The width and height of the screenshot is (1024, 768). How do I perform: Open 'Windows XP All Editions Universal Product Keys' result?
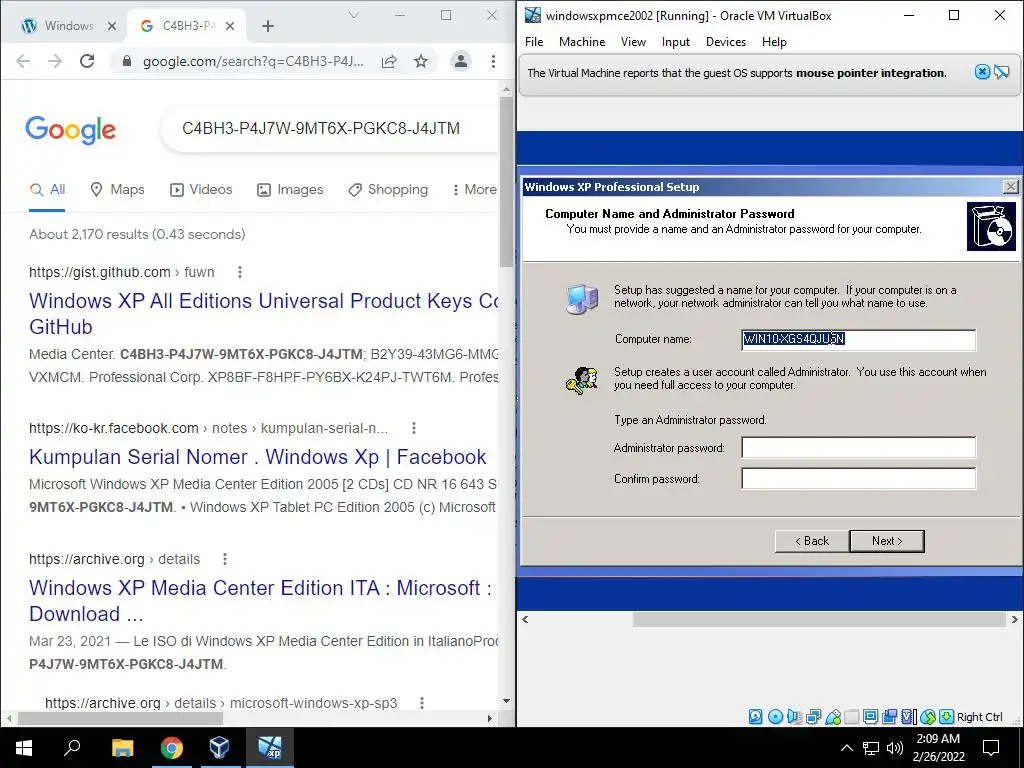(263, 313)
